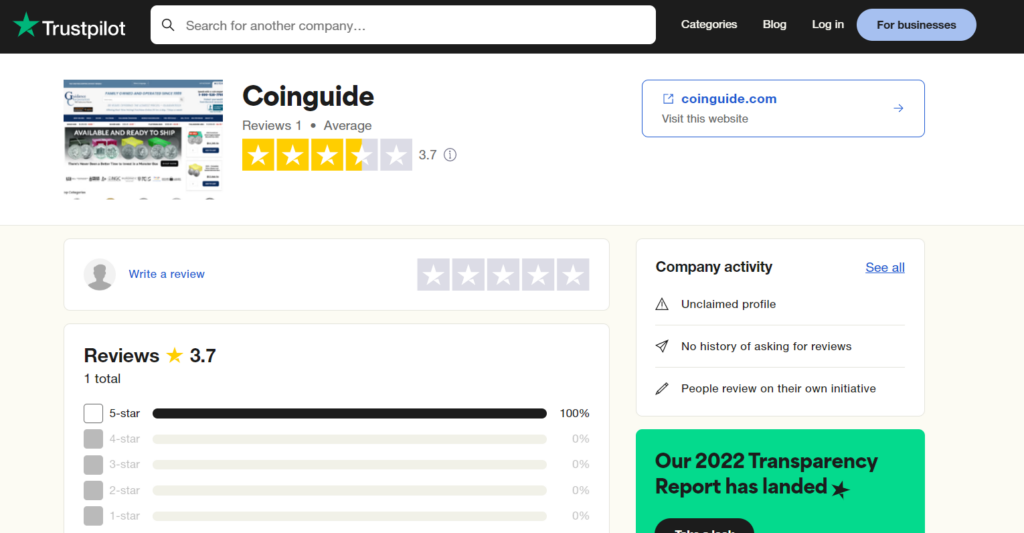Image resolution: width=1024 pixels, height=533 pixels.
Task: Check the 2-star filter checkbox
Action: click(x=93, y=491)
